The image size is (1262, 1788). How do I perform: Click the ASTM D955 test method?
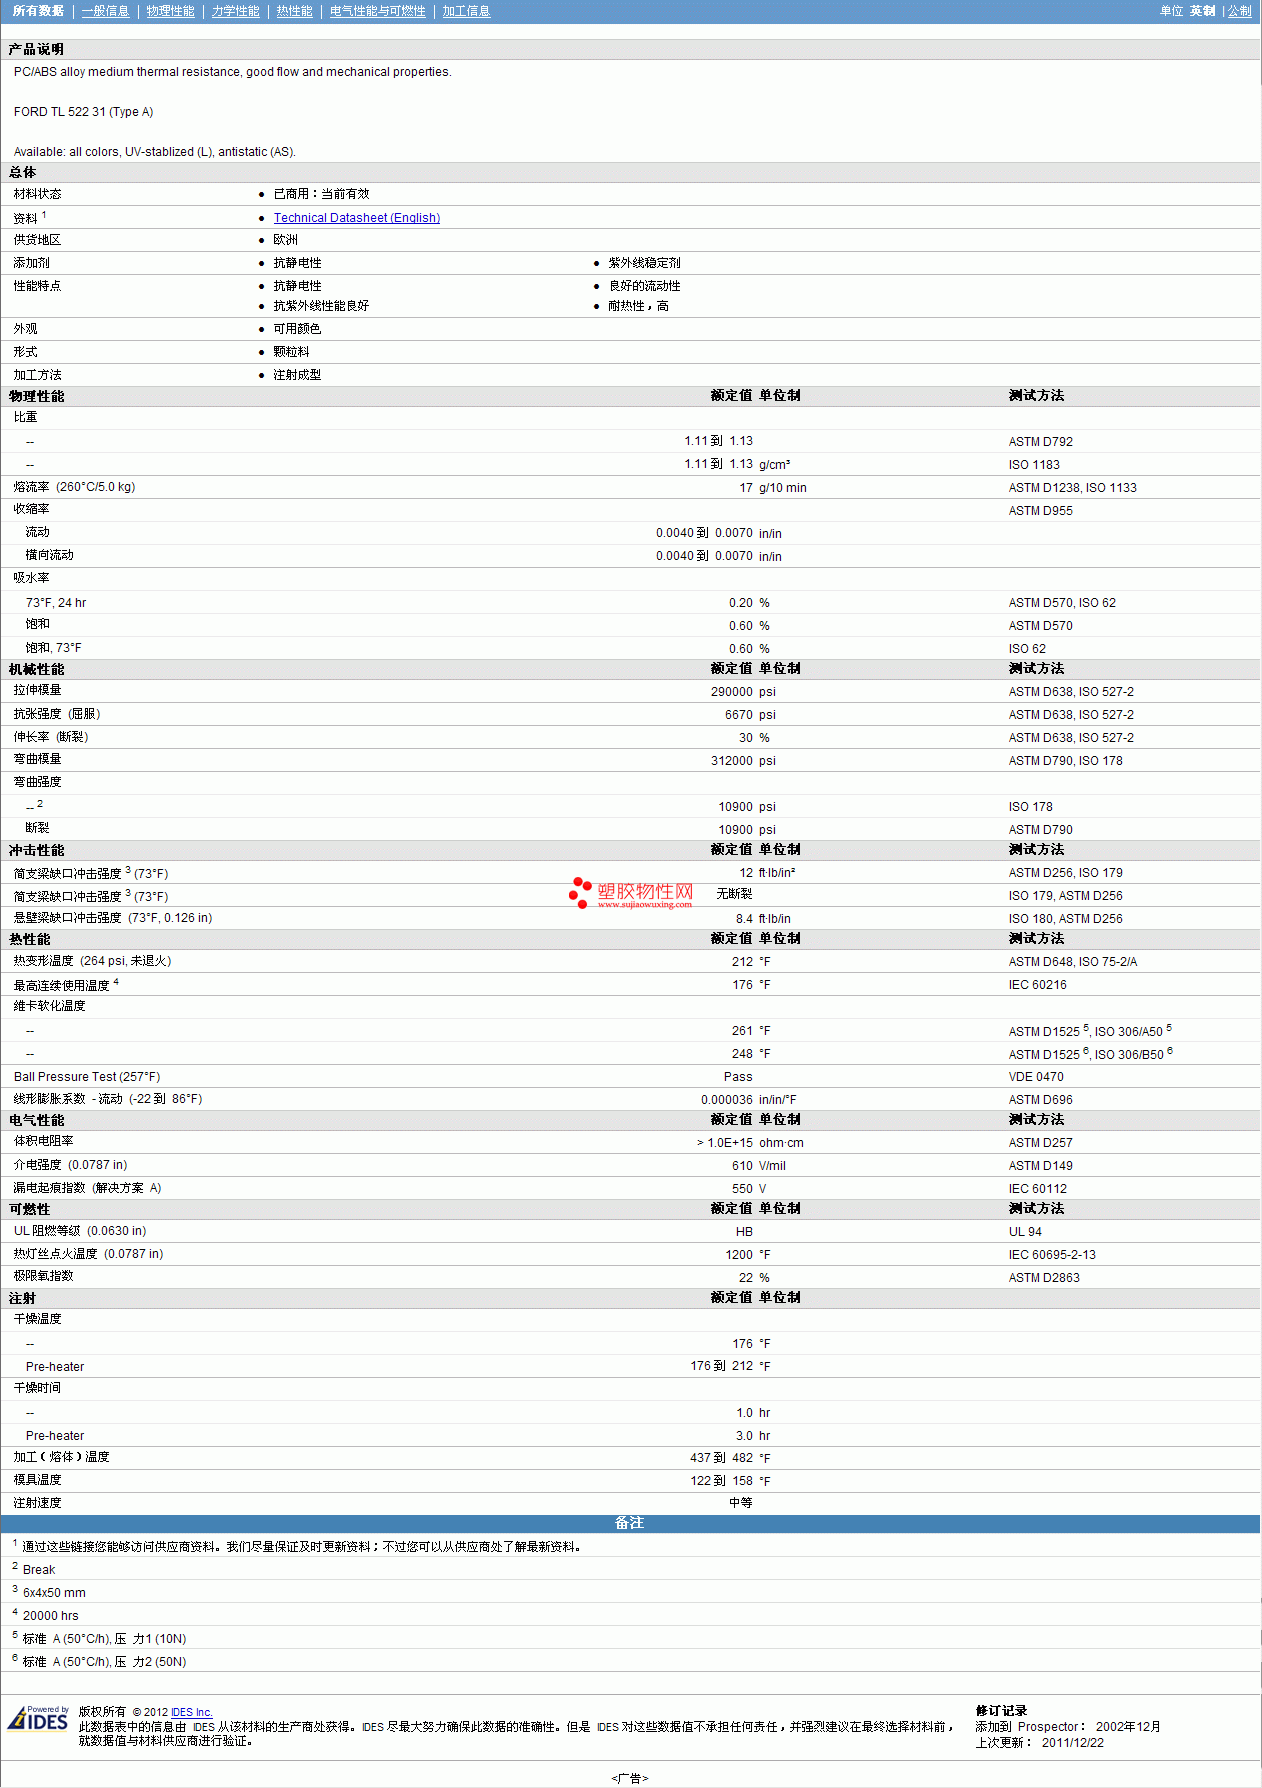[x=1041, y=511]
